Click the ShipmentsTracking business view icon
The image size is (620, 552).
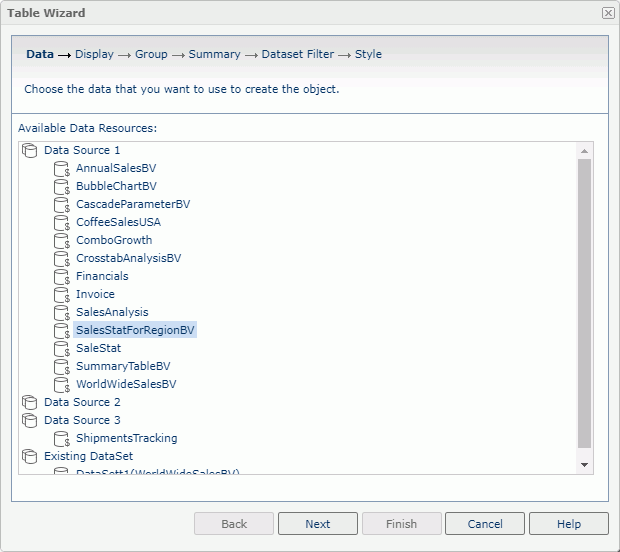61,438
